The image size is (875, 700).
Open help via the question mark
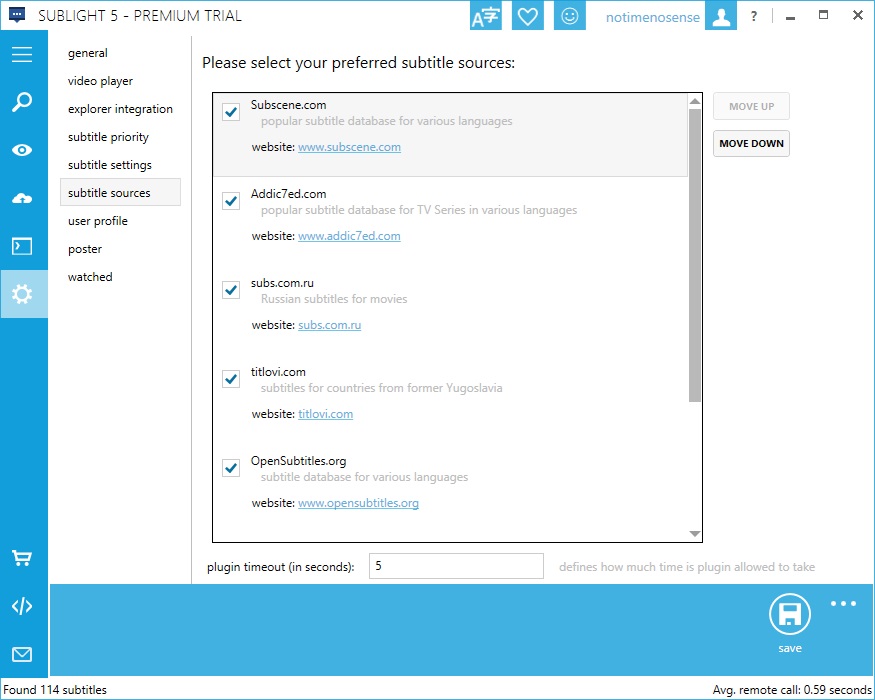754,16
